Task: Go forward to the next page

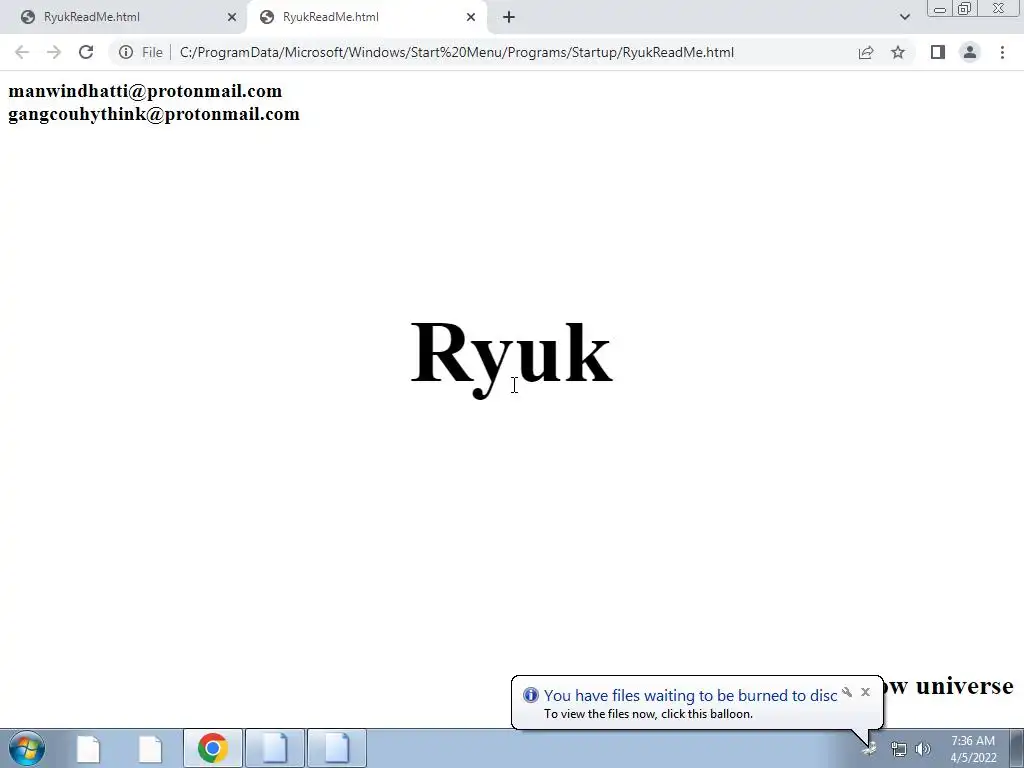Action: pos(54,52)
